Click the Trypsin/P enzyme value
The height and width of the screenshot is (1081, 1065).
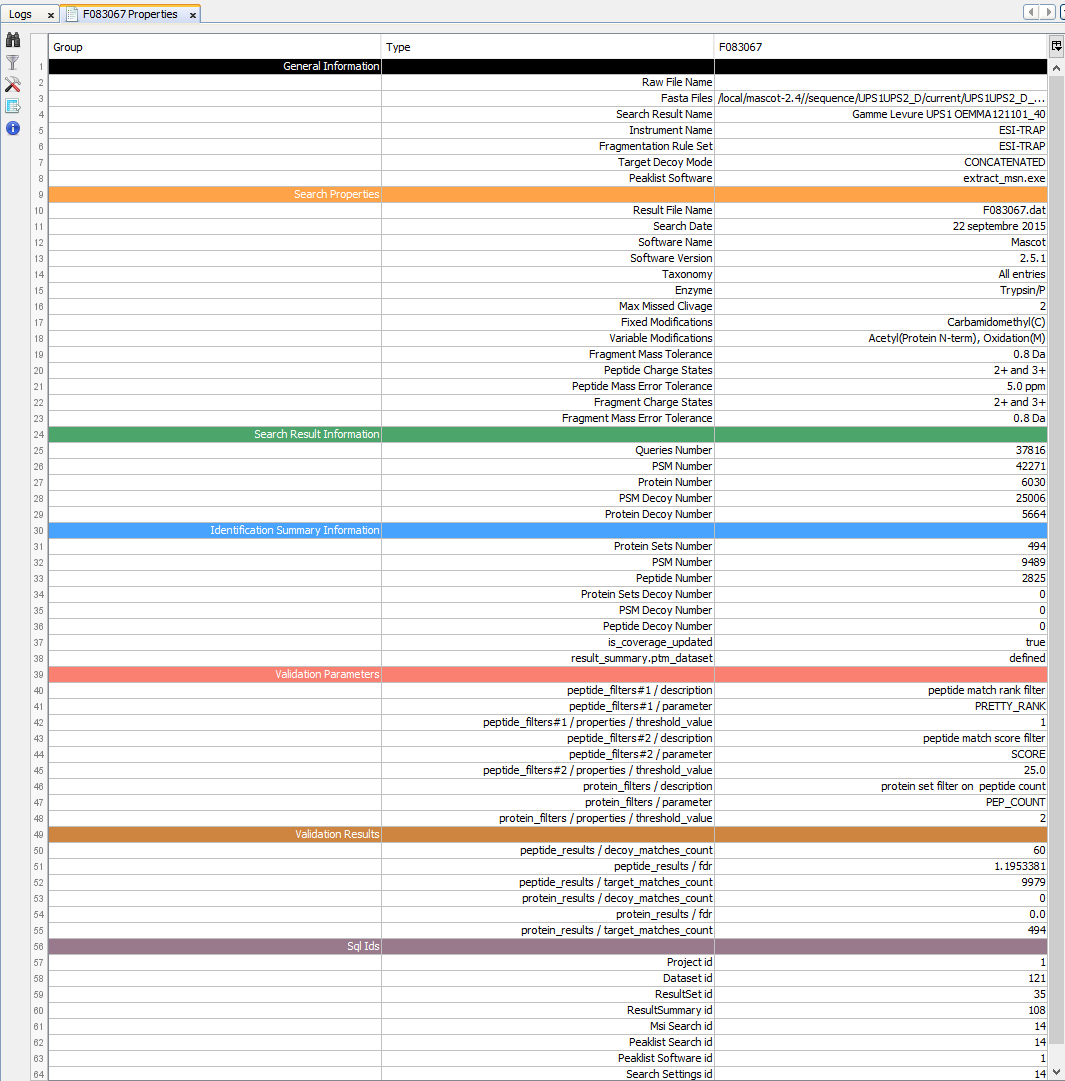[881, 290]
